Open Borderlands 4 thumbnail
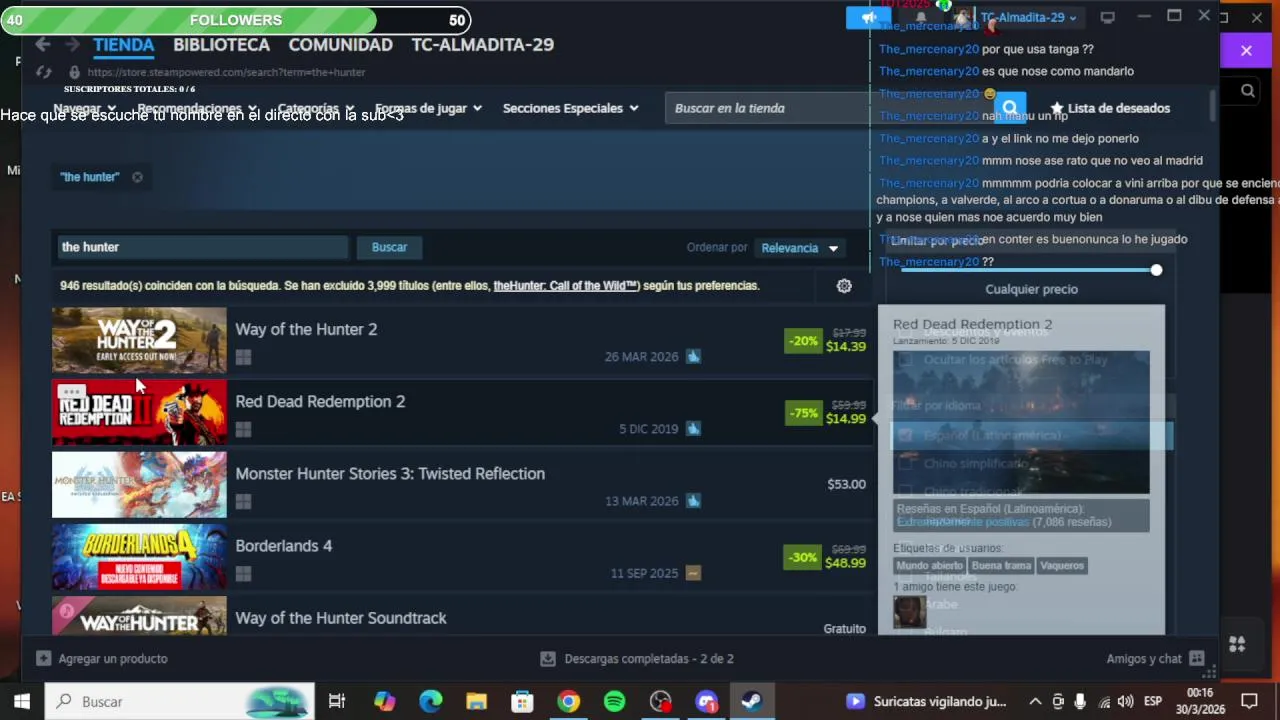Viewport: 1280px width, 720px height. click(139, 557)
